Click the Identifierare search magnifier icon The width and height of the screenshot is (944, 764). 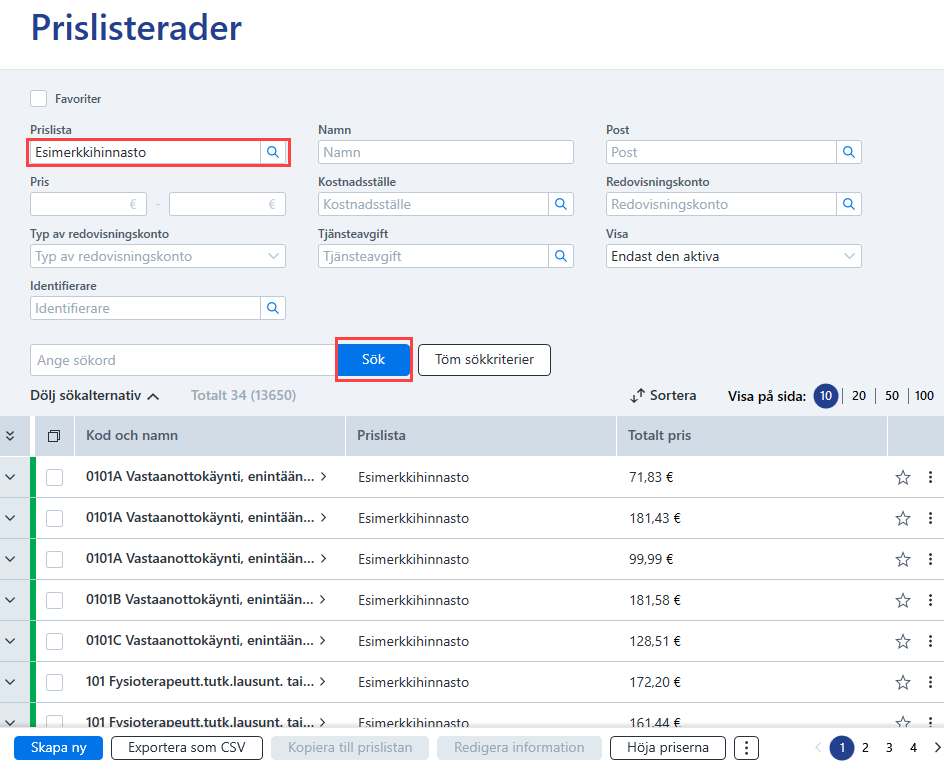pyautogui.click(x=273, y=308)
